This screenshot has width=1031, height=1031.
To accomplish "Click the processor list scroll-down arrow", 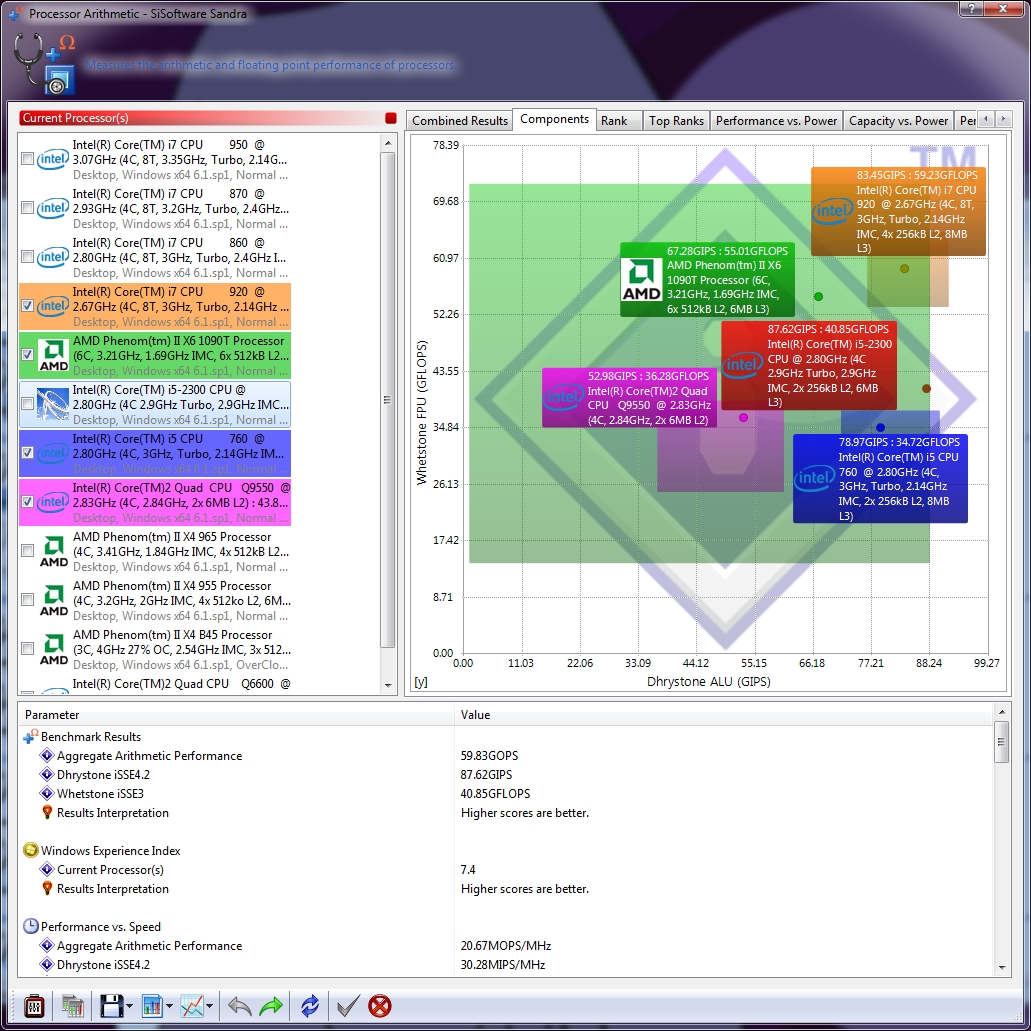I will coord(388,685).
